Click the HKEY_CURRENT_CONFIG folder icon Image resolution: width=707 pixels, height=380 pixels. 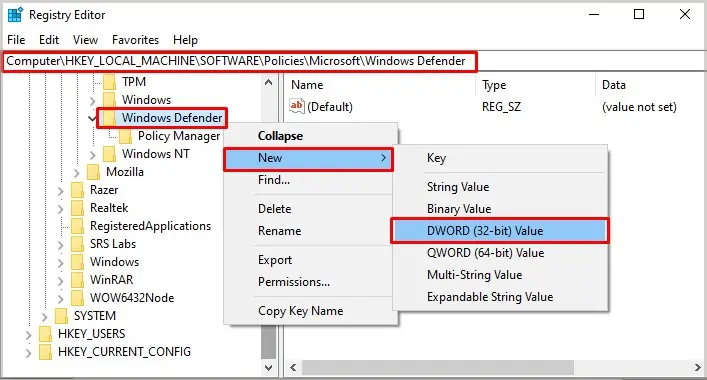46,353
